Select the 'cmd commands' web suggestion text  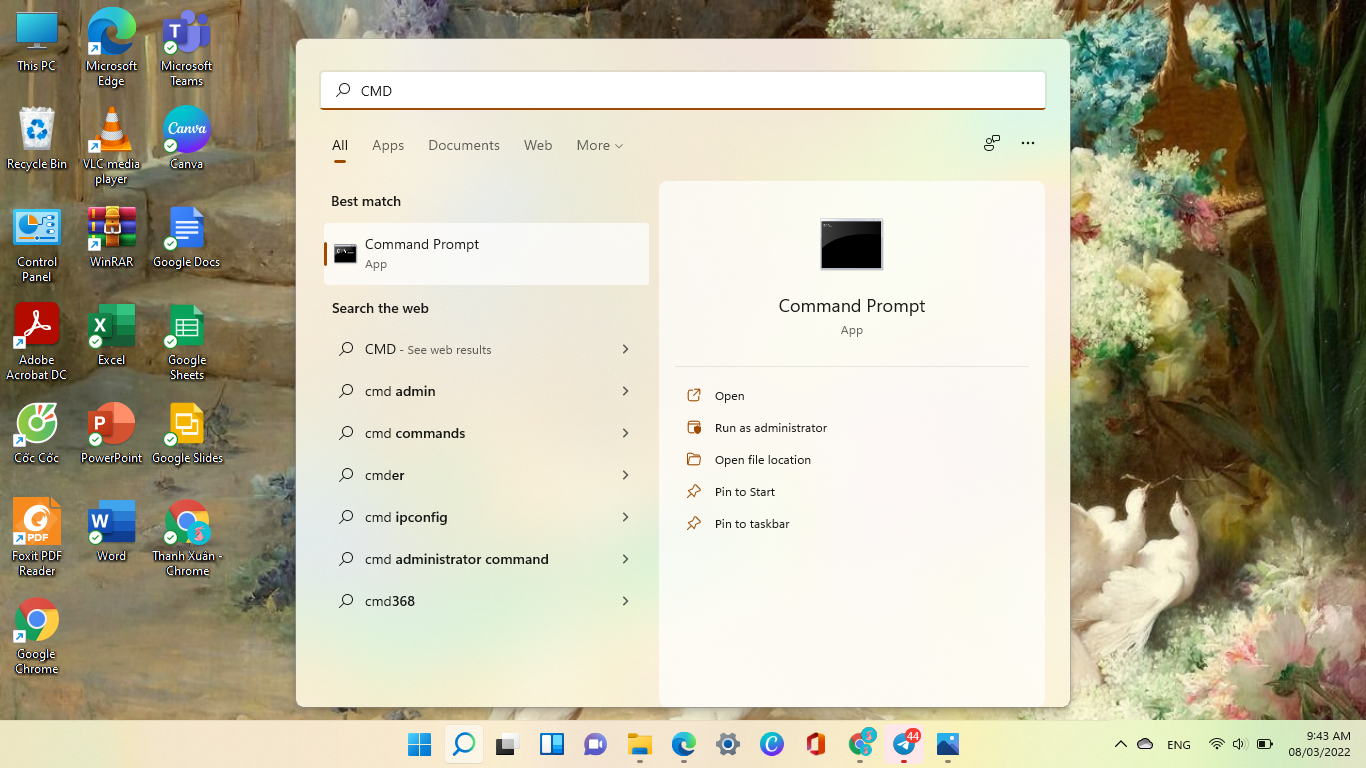click(415, 433)
